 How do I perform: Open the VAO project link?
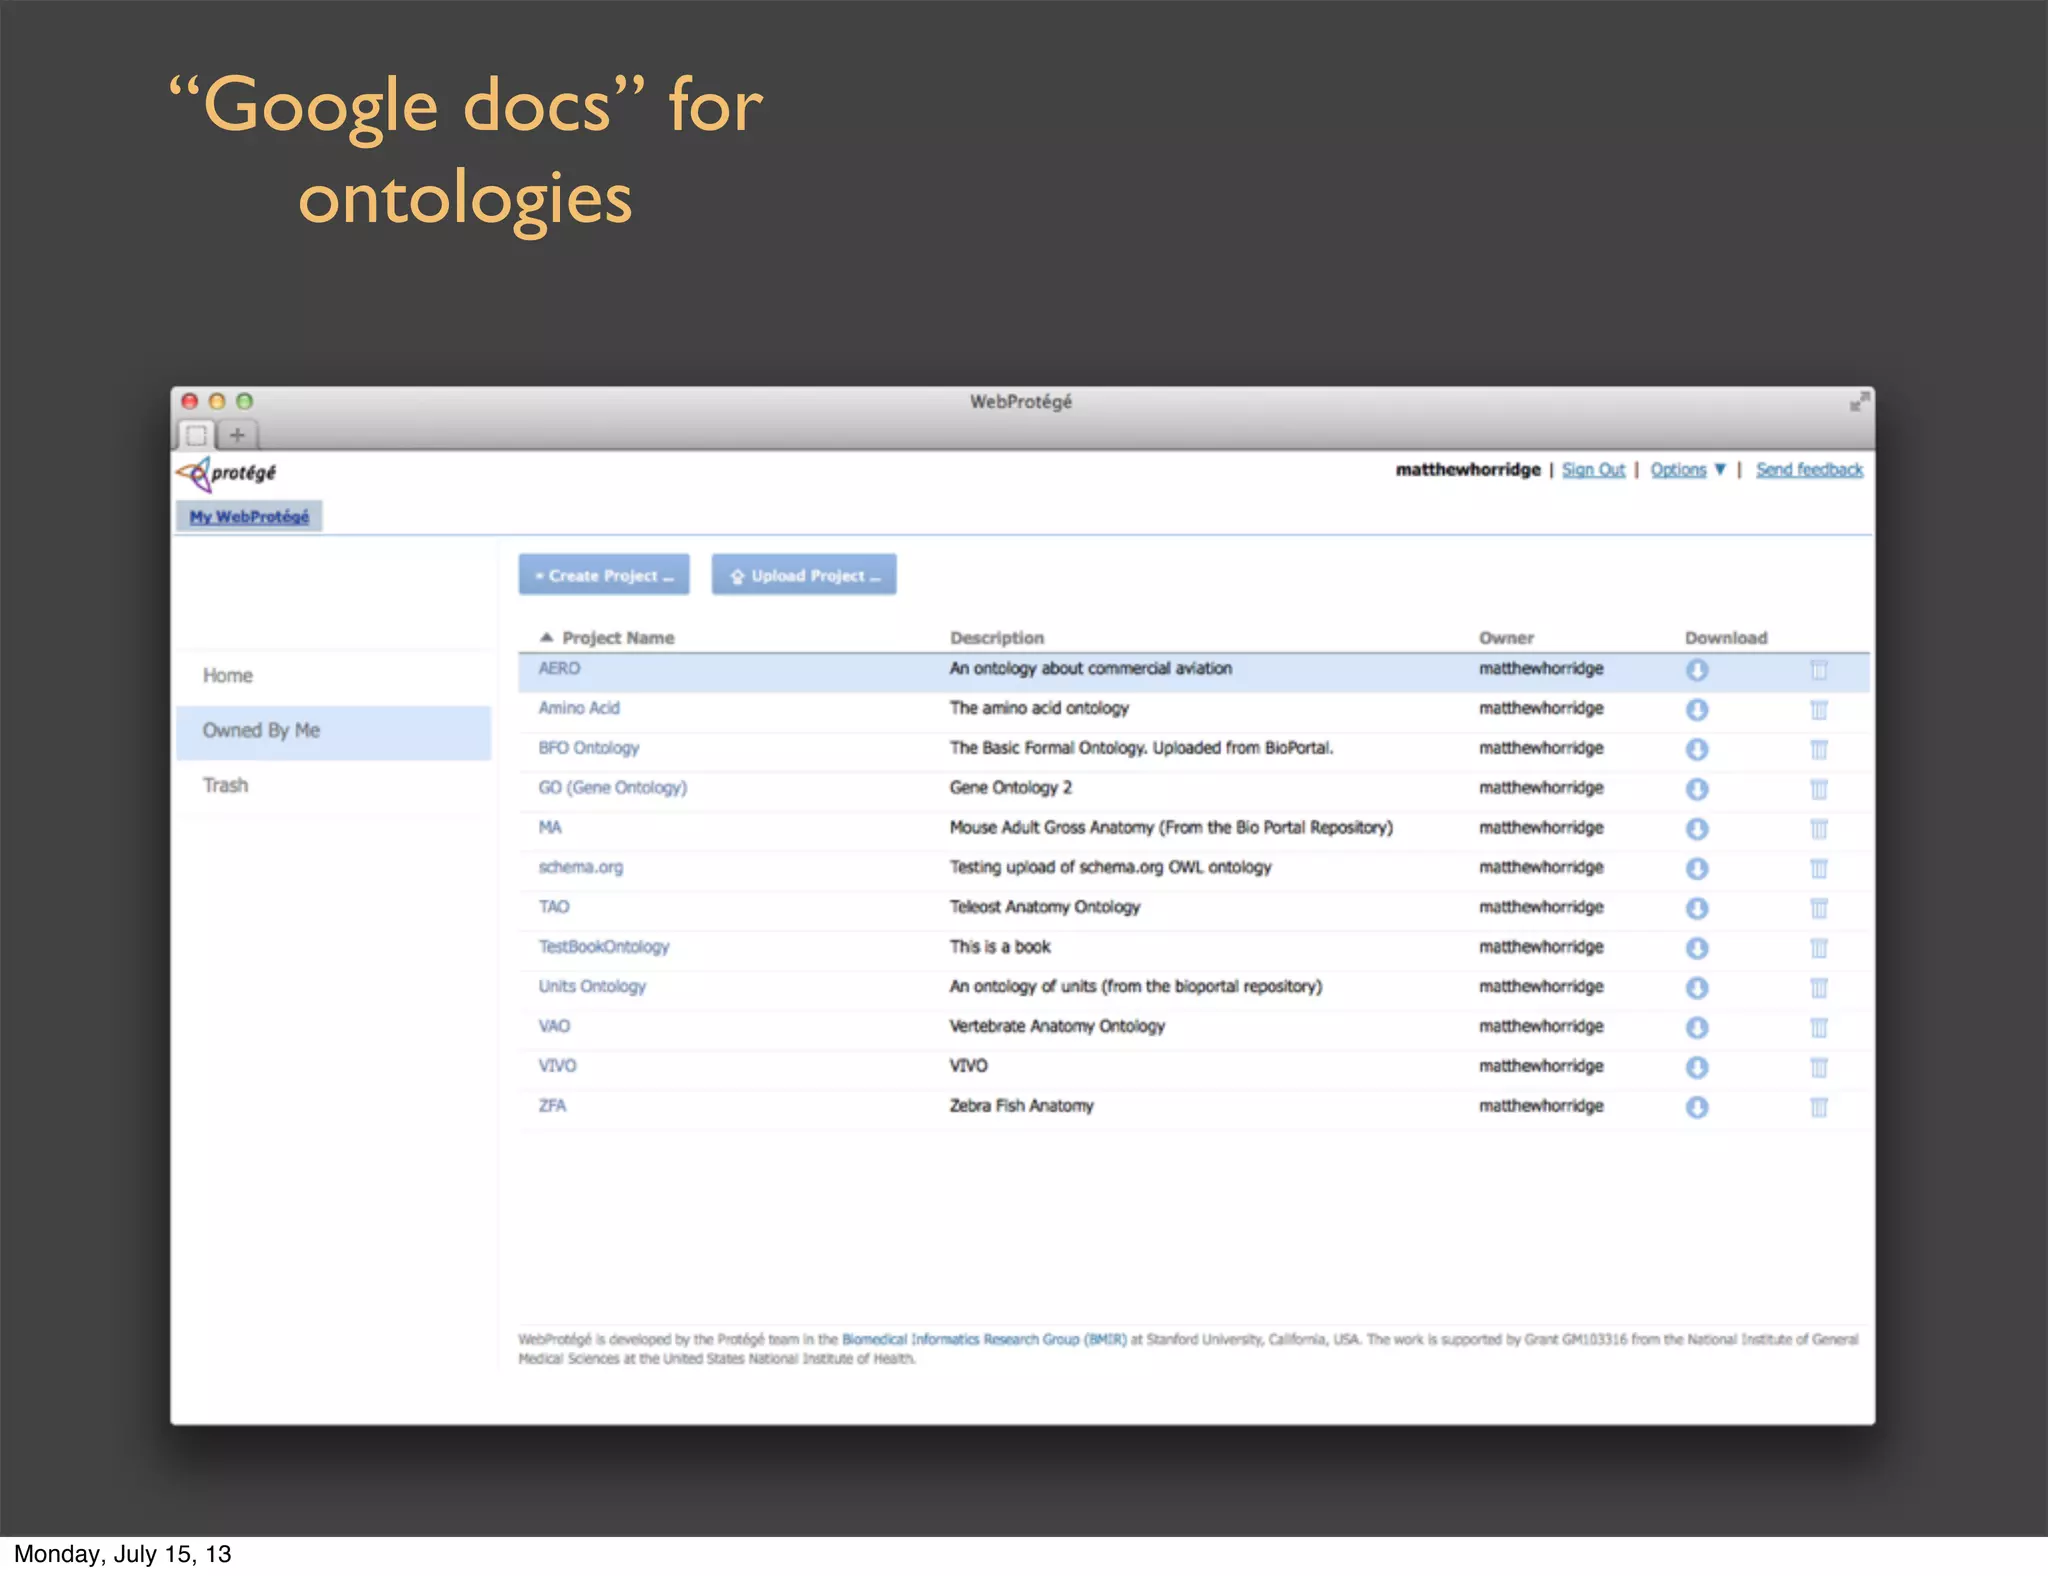click(554, 1026)
